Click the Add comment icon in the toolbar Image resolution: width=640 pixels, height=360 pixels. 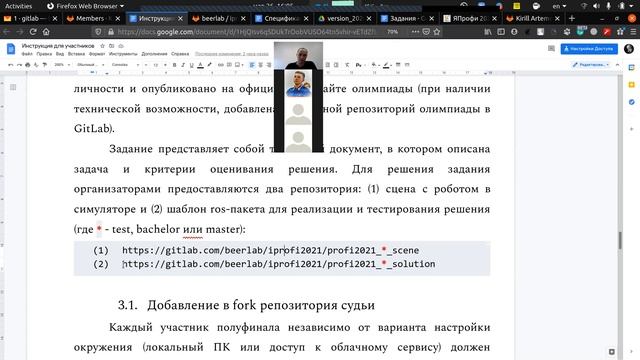[229, 65]
